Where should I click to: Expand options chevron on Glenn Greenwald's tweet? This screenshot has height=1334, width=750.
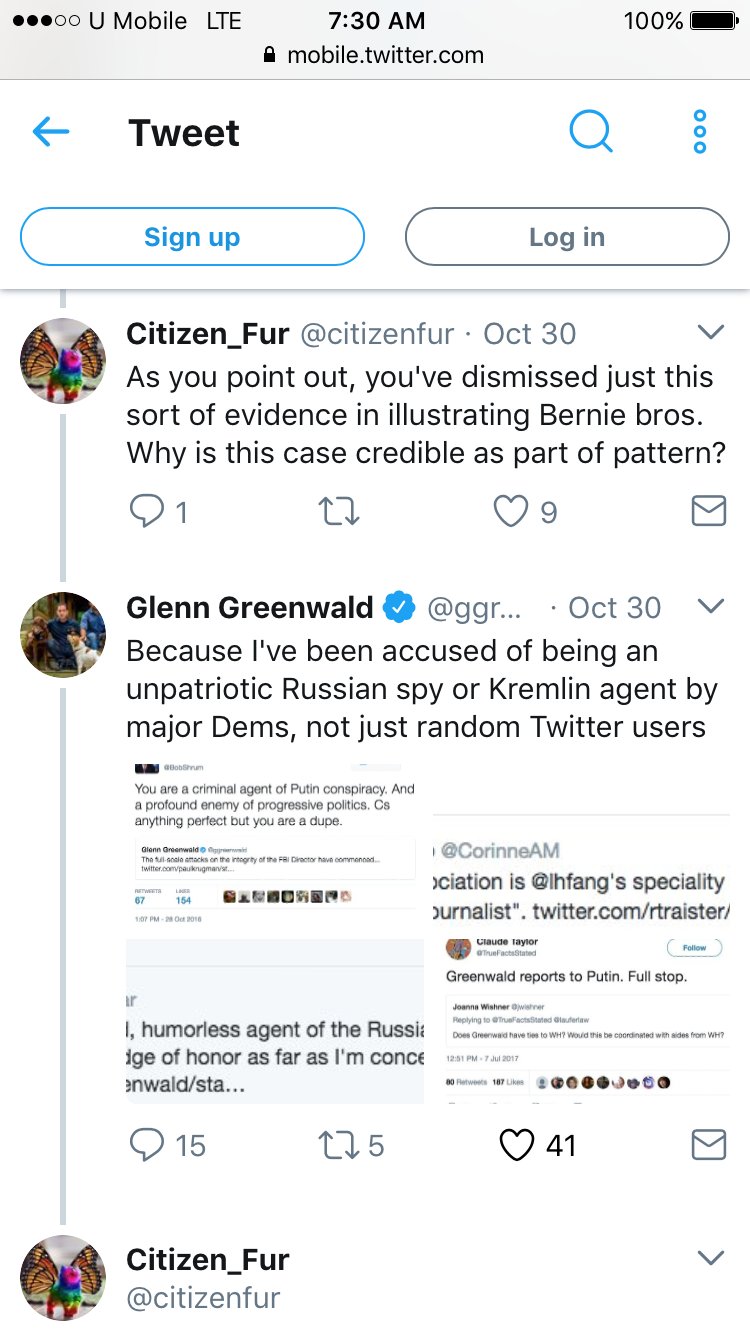coord(710,606)
